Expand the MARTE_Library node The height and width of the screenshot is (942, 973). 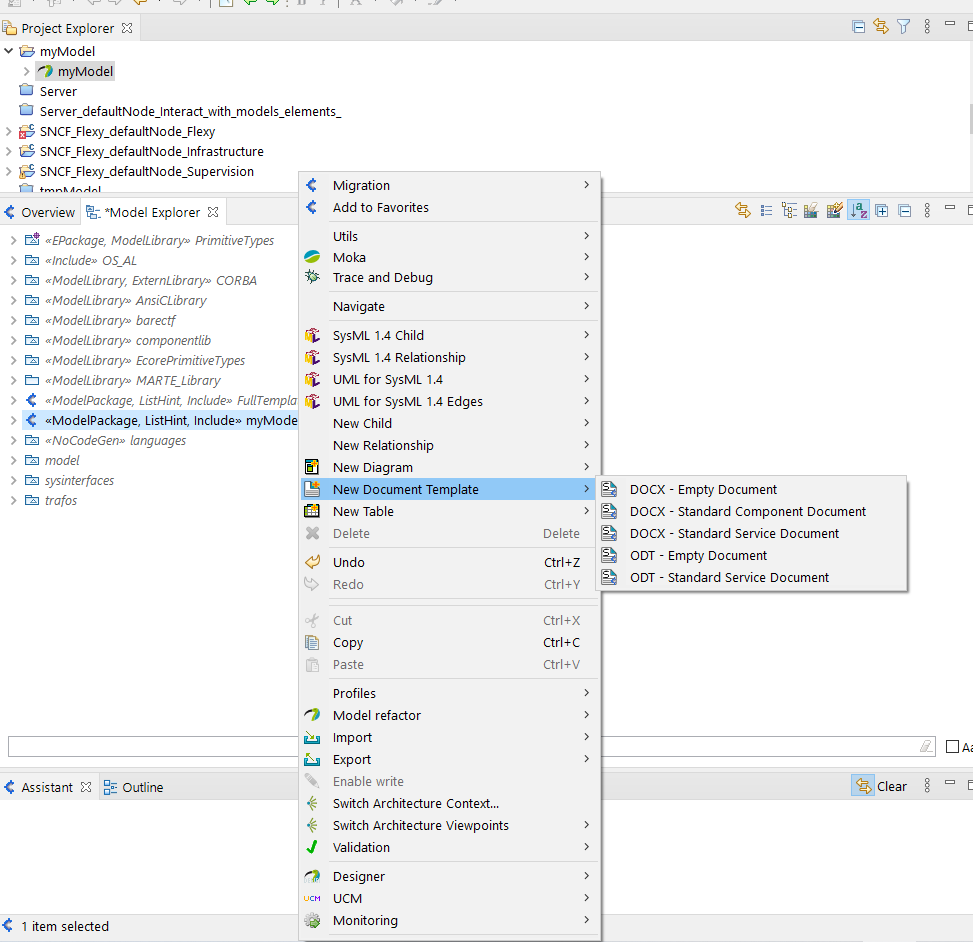[13, 380]
